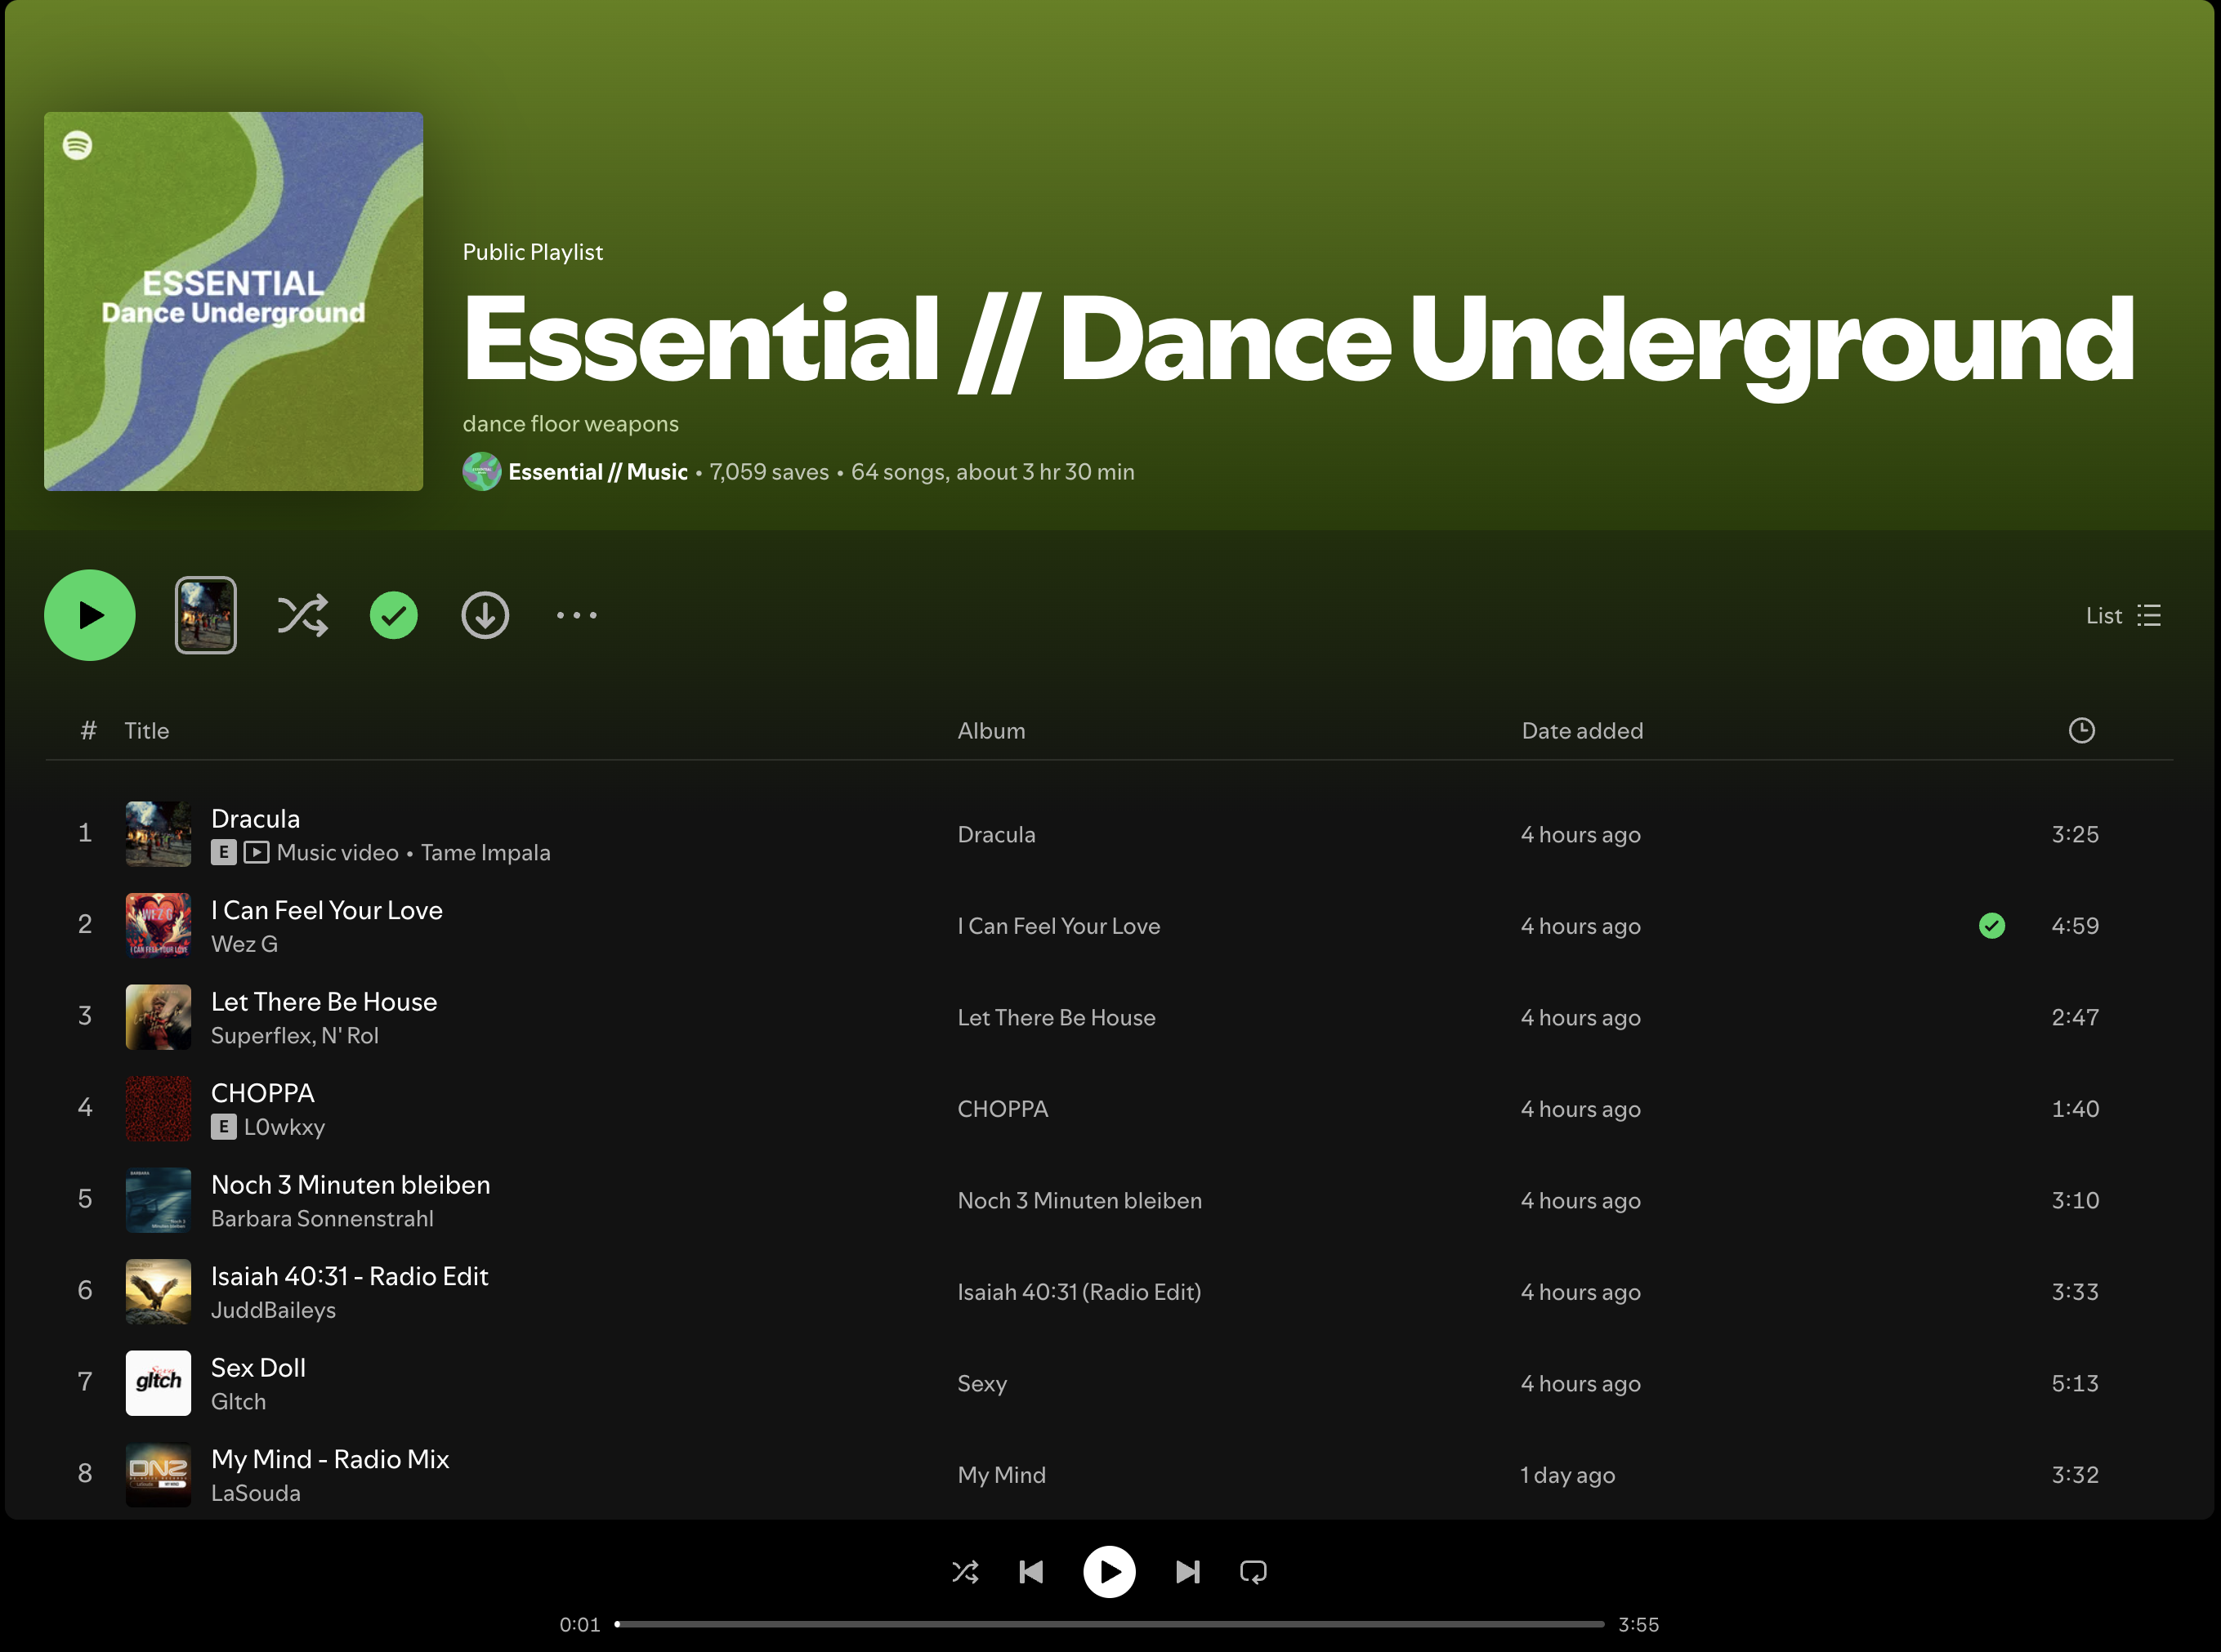This screenshot has width=2221, height=1652.
Task: Click '1 day ago' date for My Mind
Action: 1568,1475
